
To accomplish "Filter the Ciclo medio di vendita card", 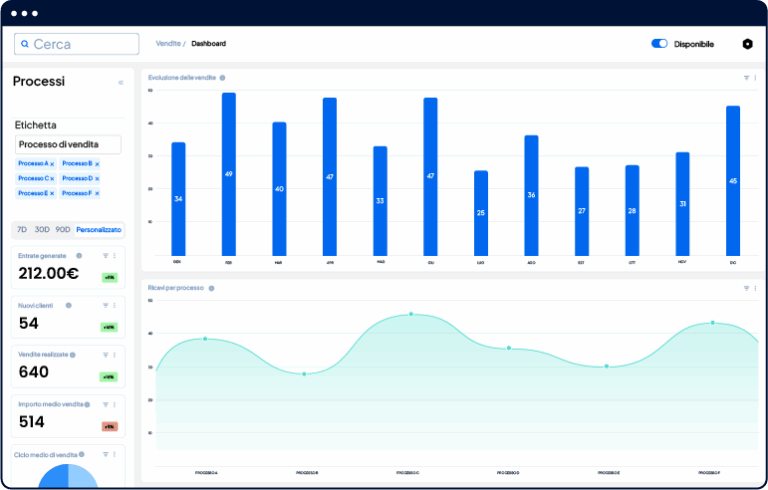I will (x=105, y=455).
